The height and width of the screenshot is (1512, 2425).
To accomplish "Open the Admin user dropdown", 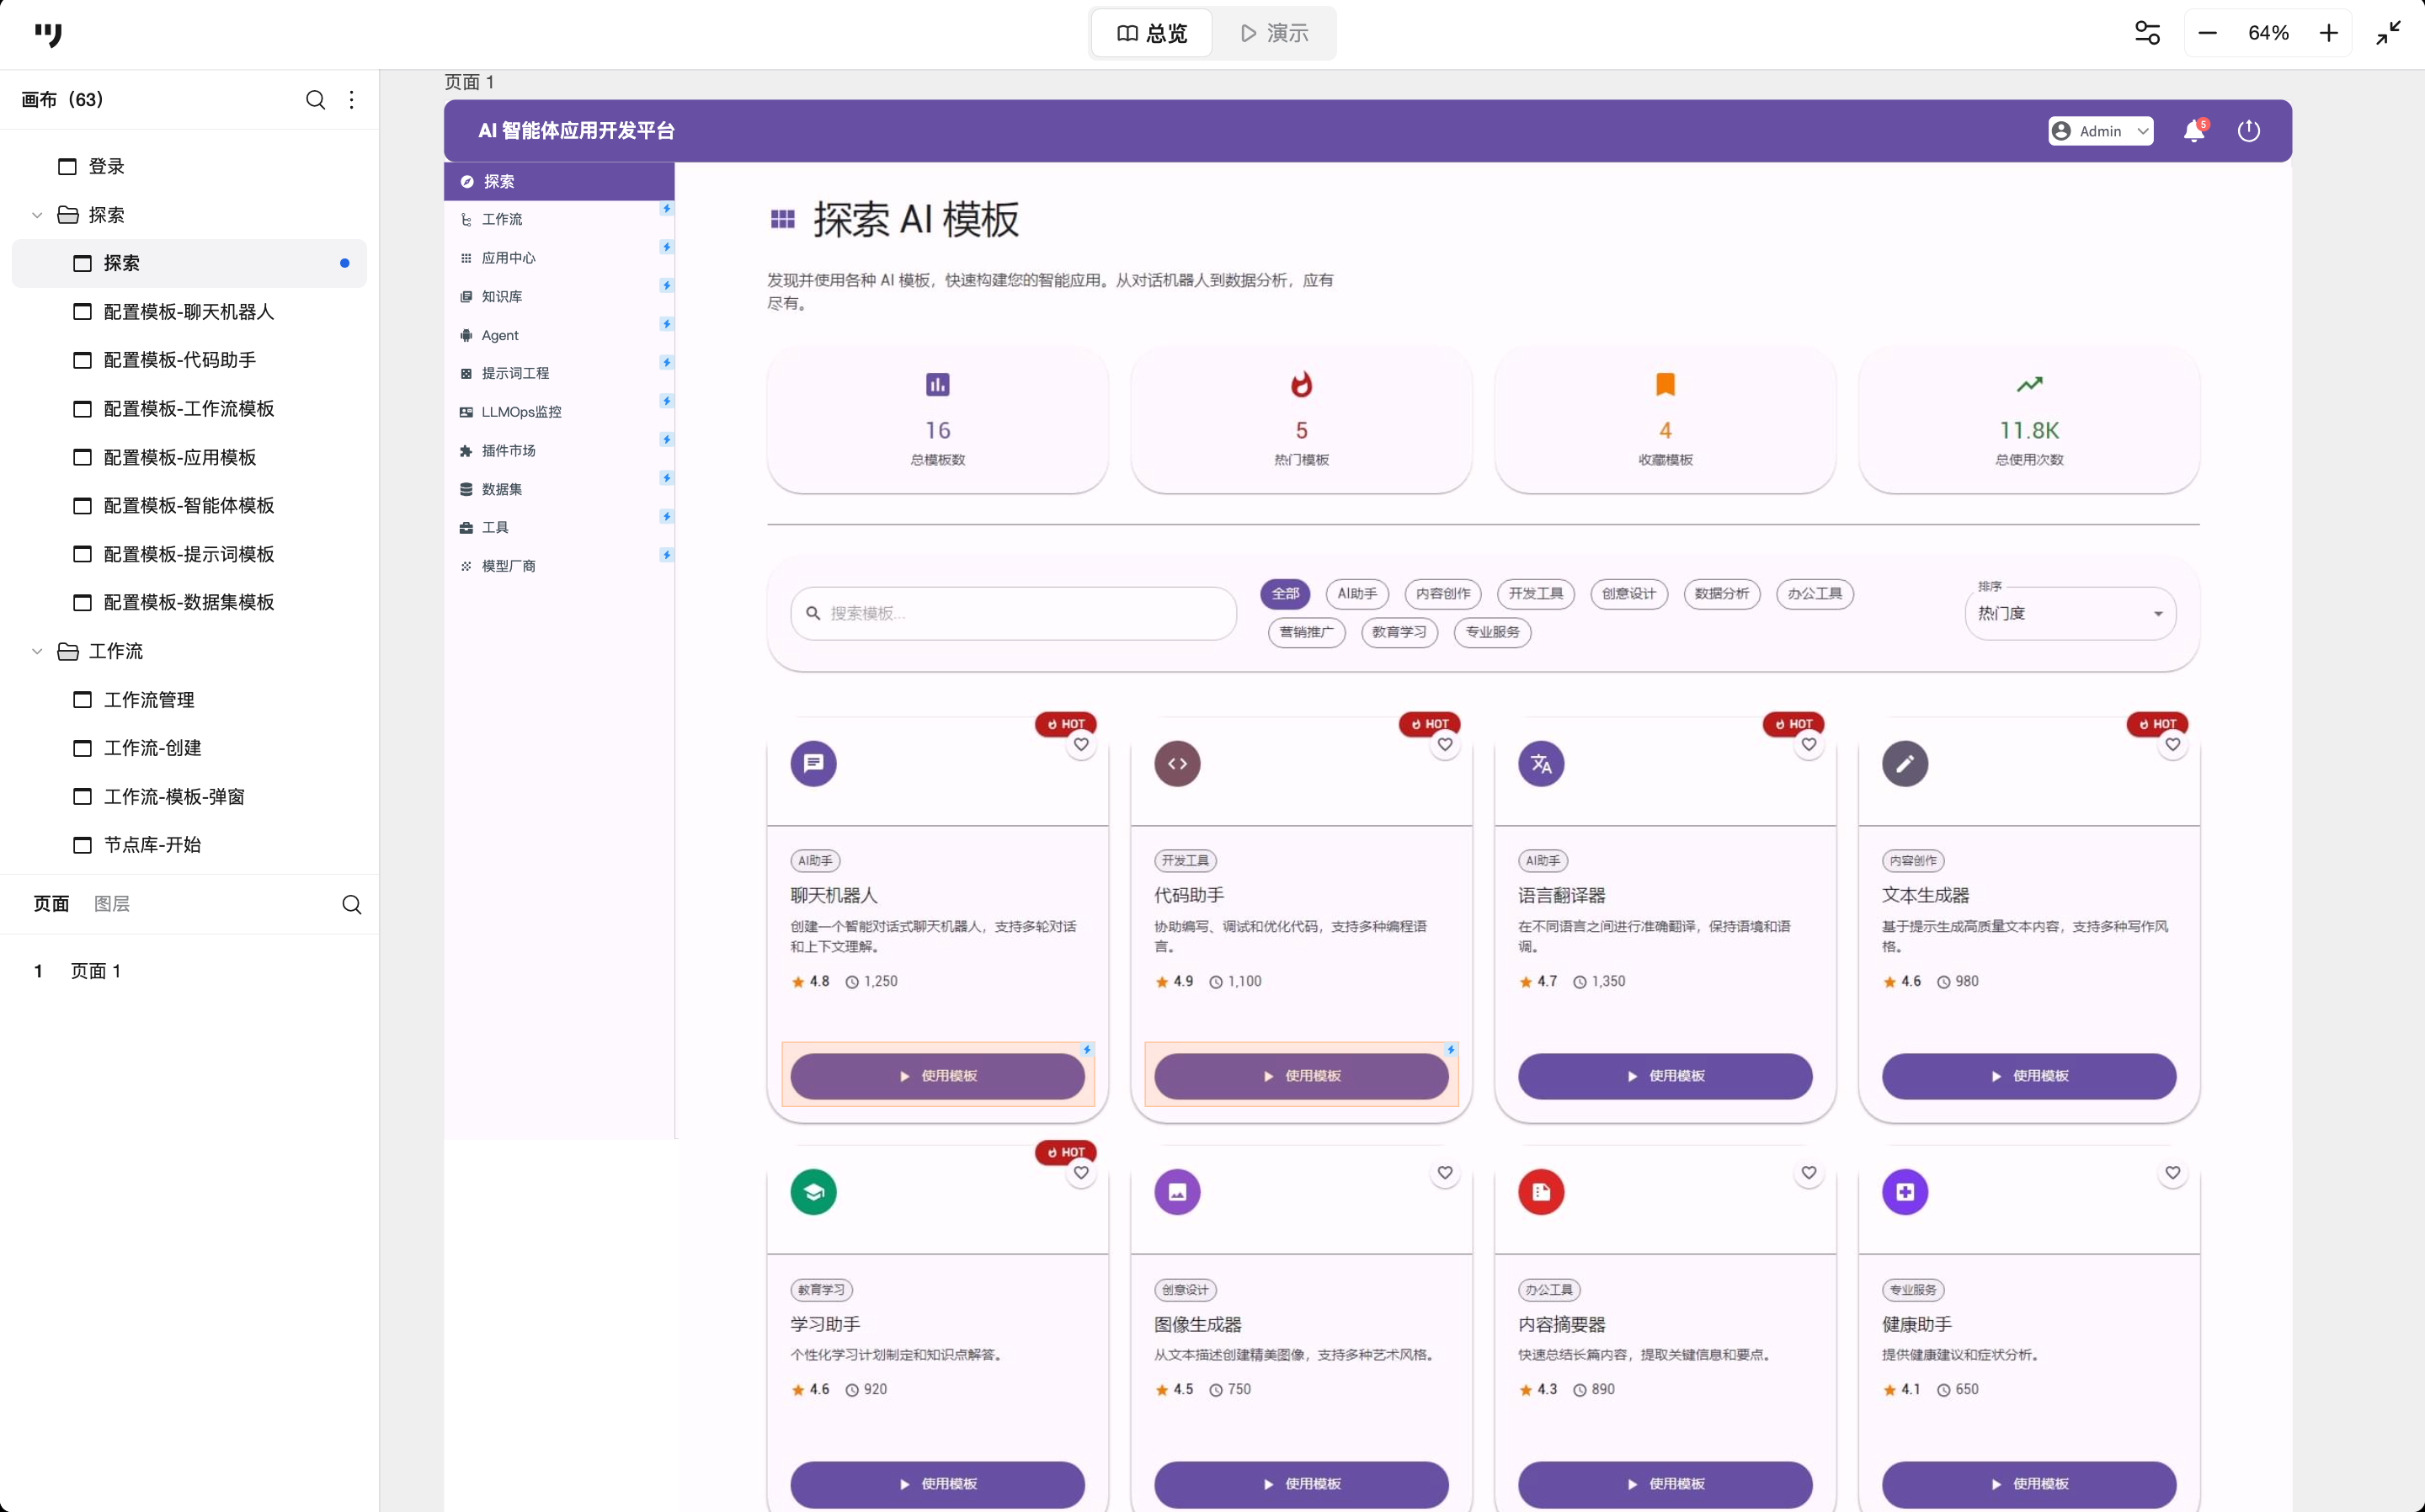I will [2100, 131].
